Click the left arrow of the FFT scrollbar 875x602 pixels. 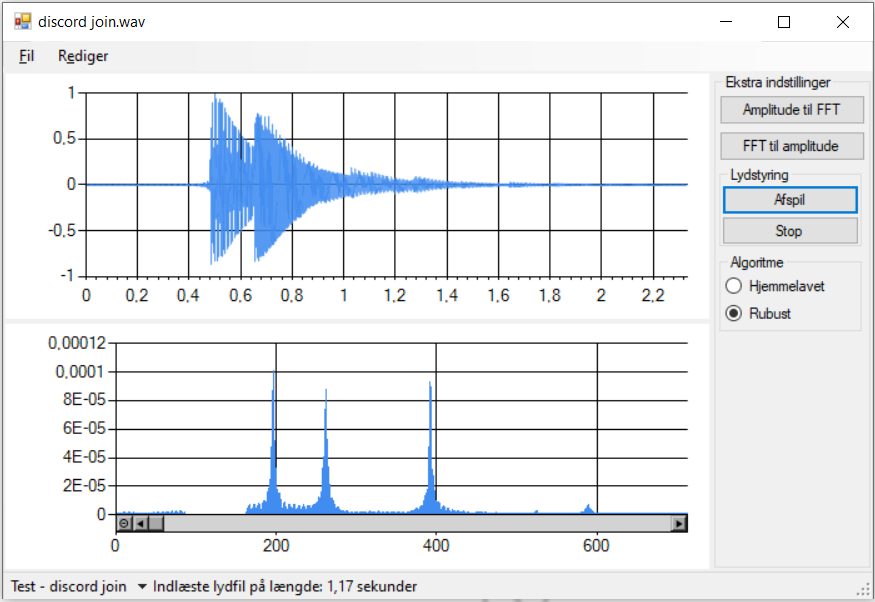(x=140, y=522)
